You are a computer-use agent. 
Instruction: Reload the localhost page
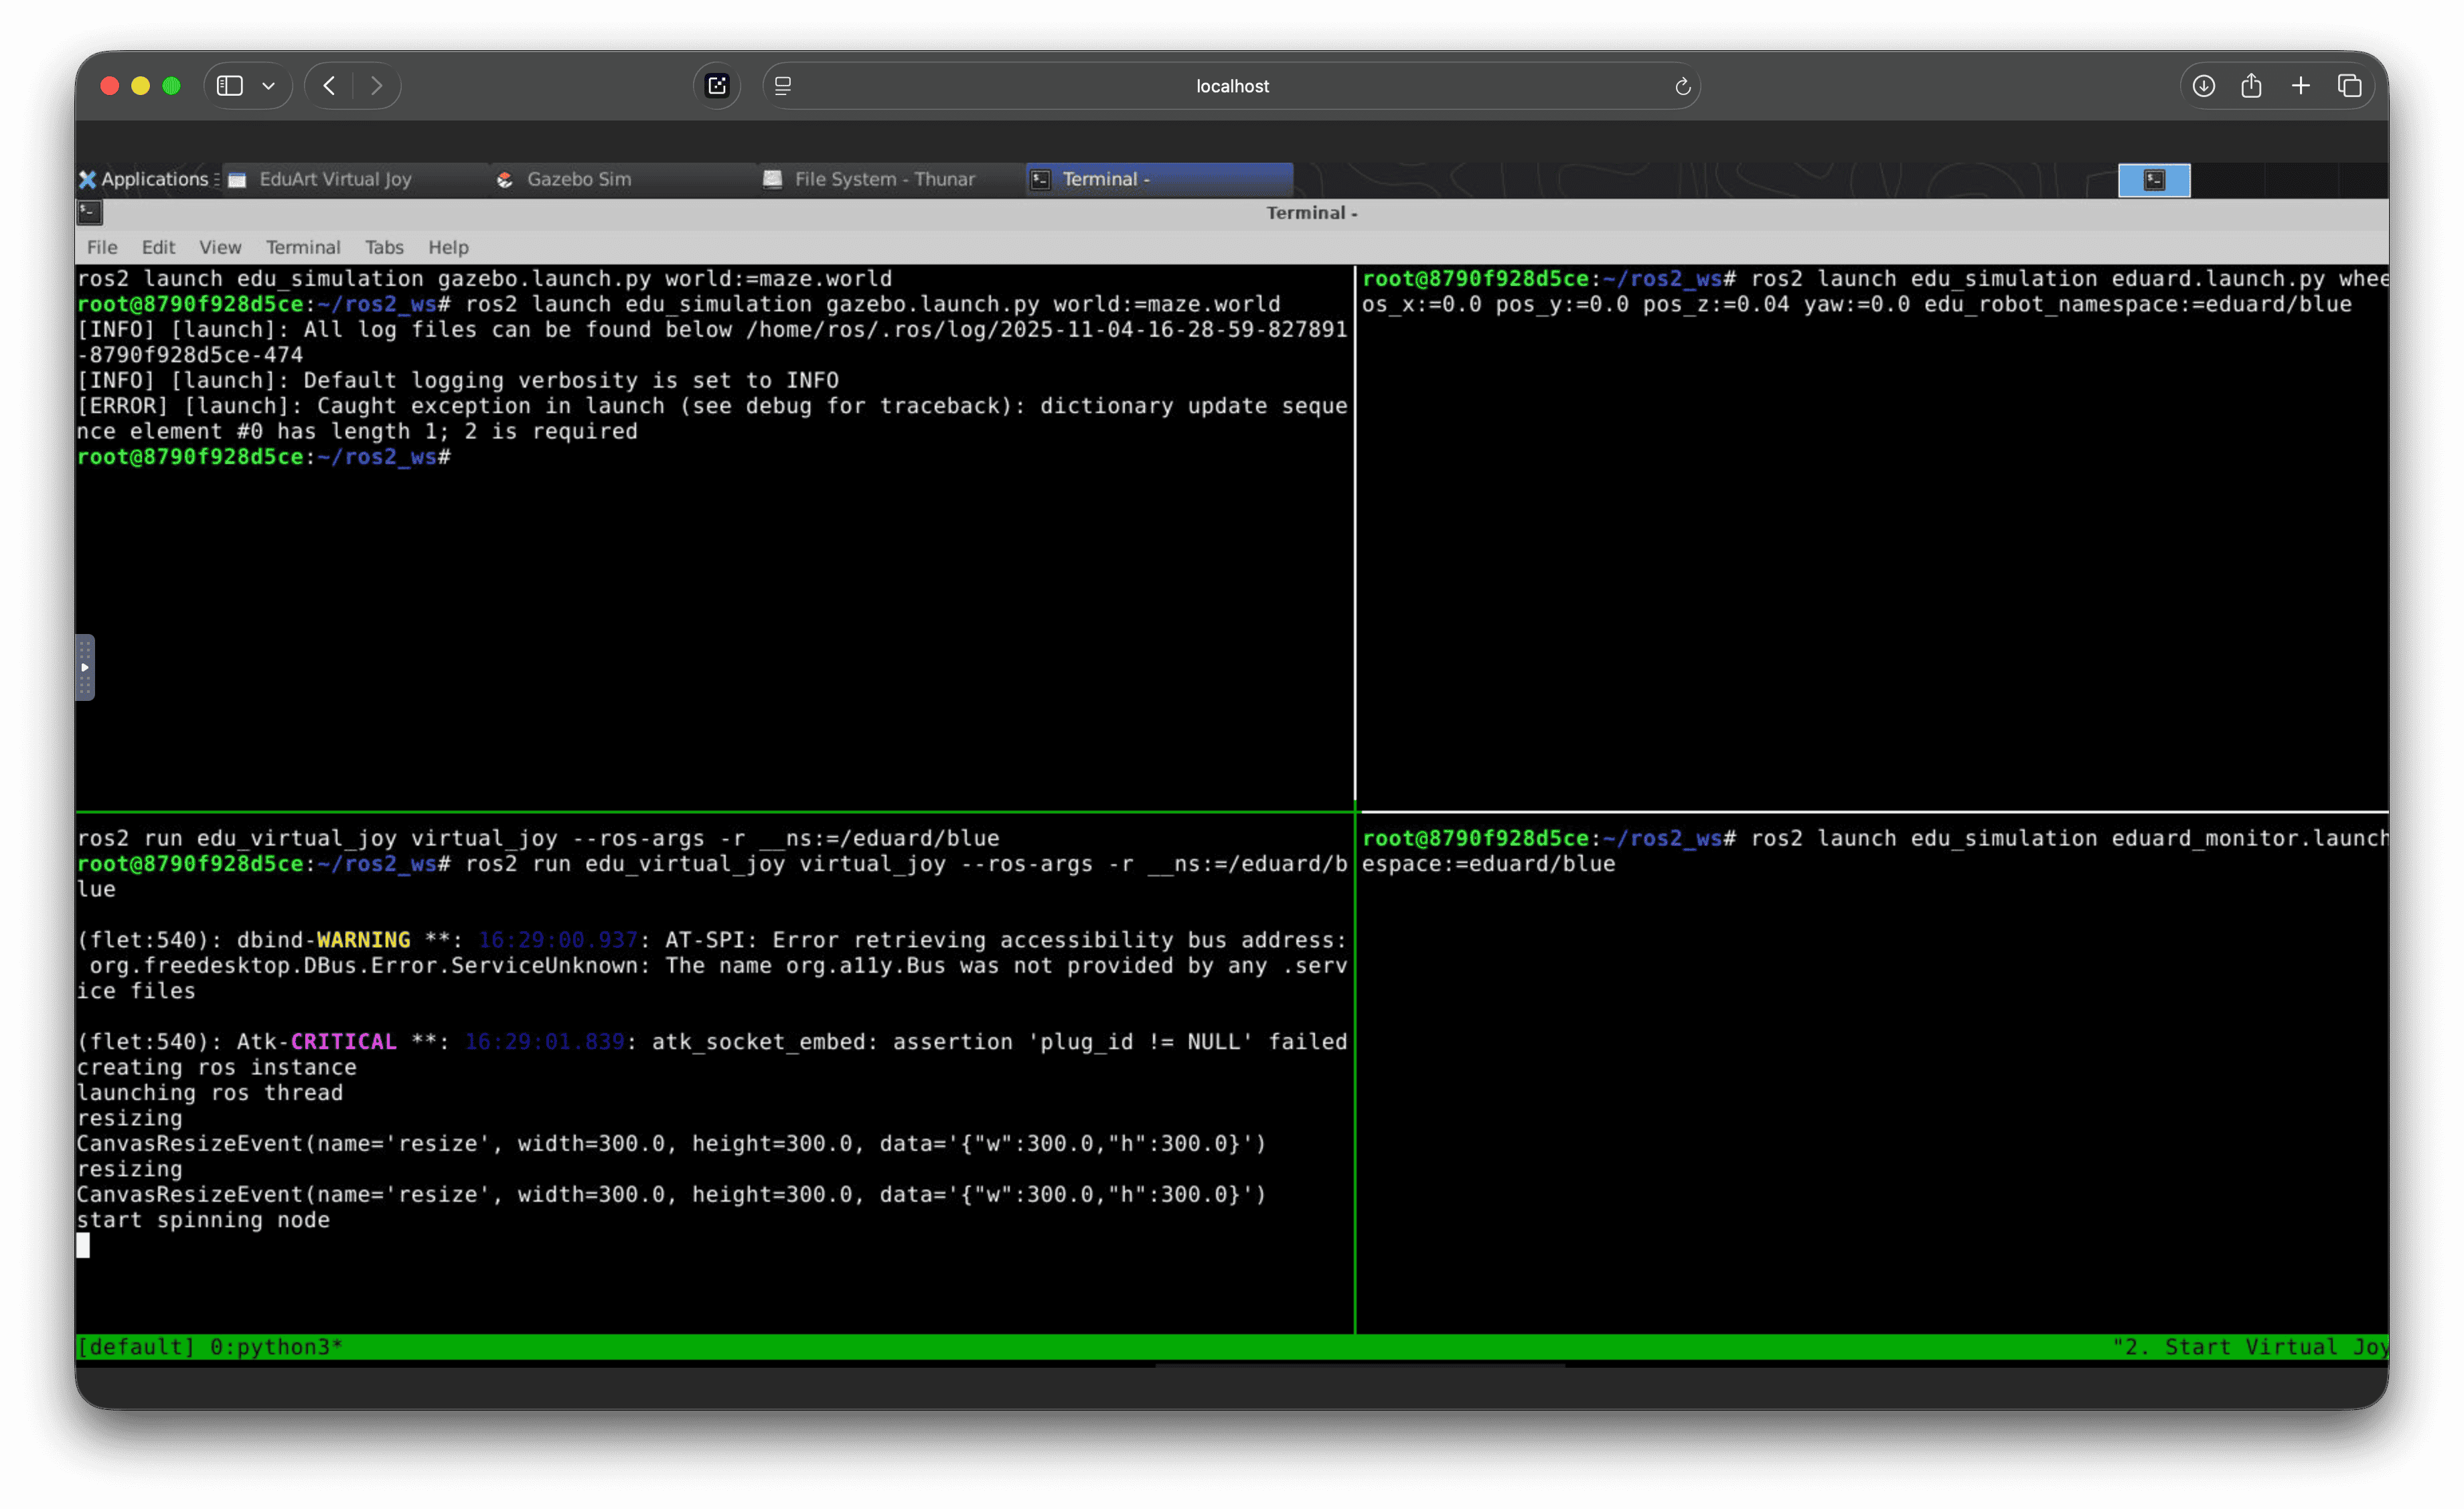tap(1683, 86)
